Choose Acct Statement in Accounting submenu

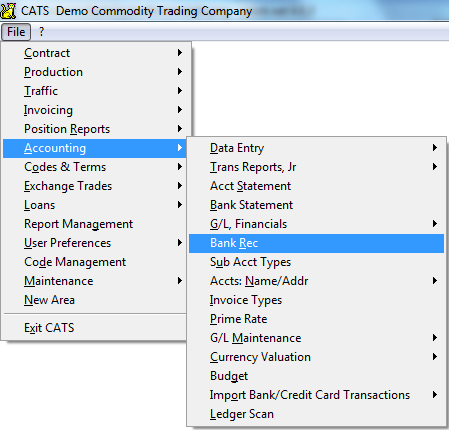316,186
